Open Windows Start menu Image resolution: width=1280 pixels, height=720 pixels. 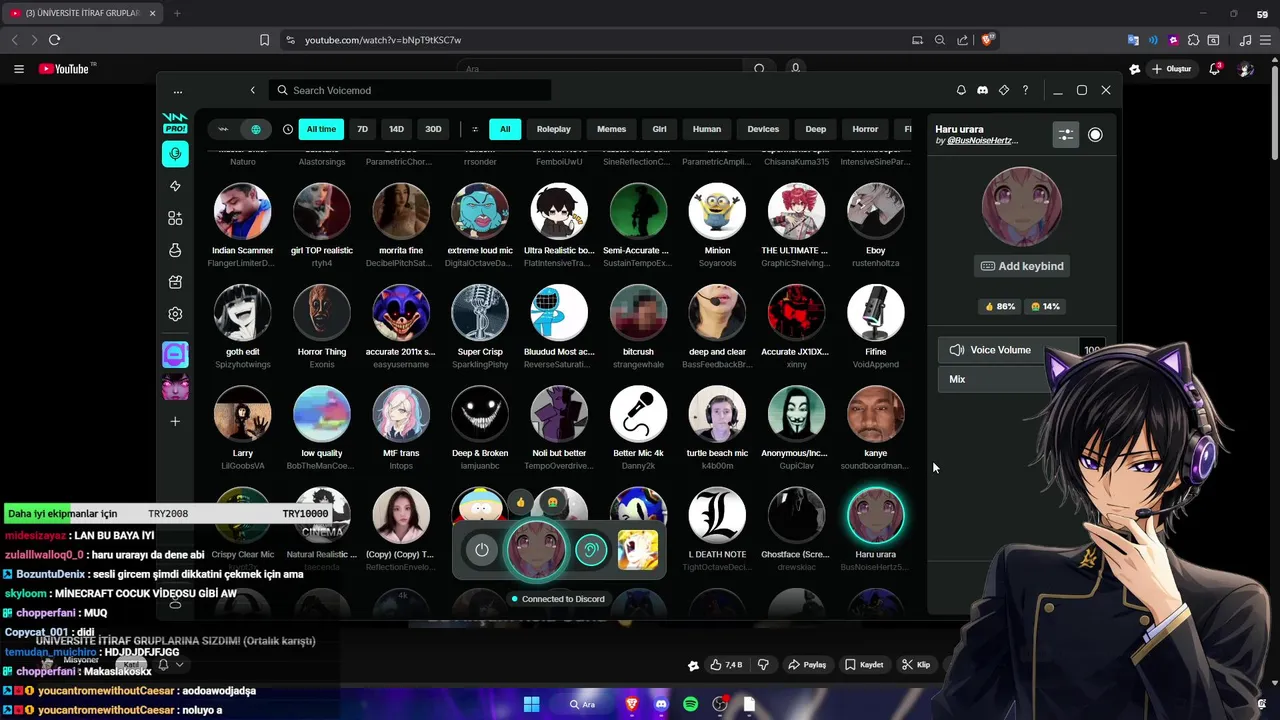pyautogui.click(x=531, y=704)
